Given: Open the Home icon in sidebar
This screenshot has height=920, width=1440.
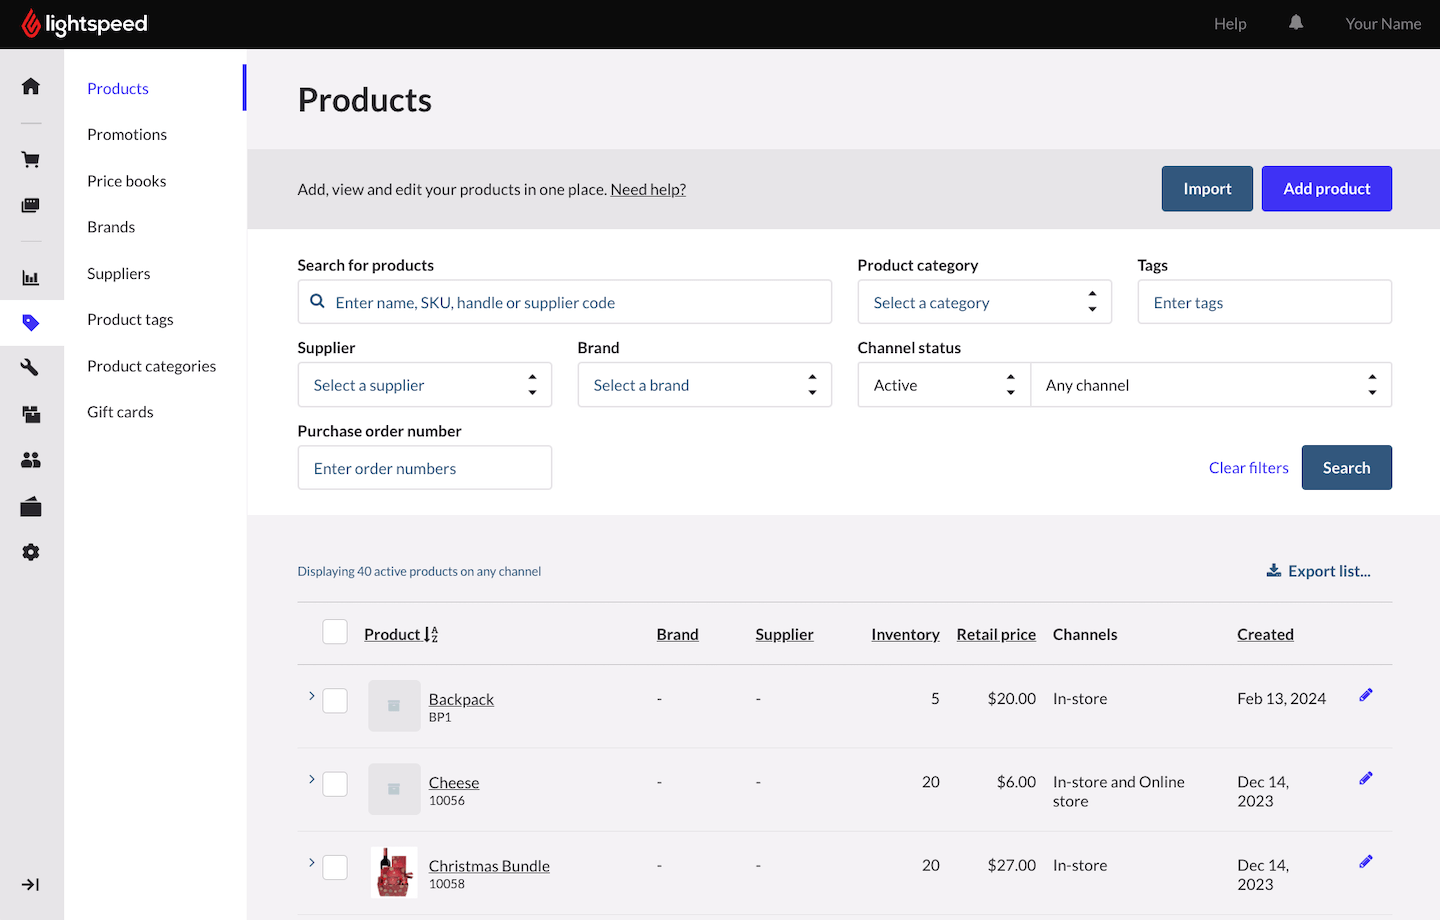Looking at the screenshot, I should tap(31, 87).
